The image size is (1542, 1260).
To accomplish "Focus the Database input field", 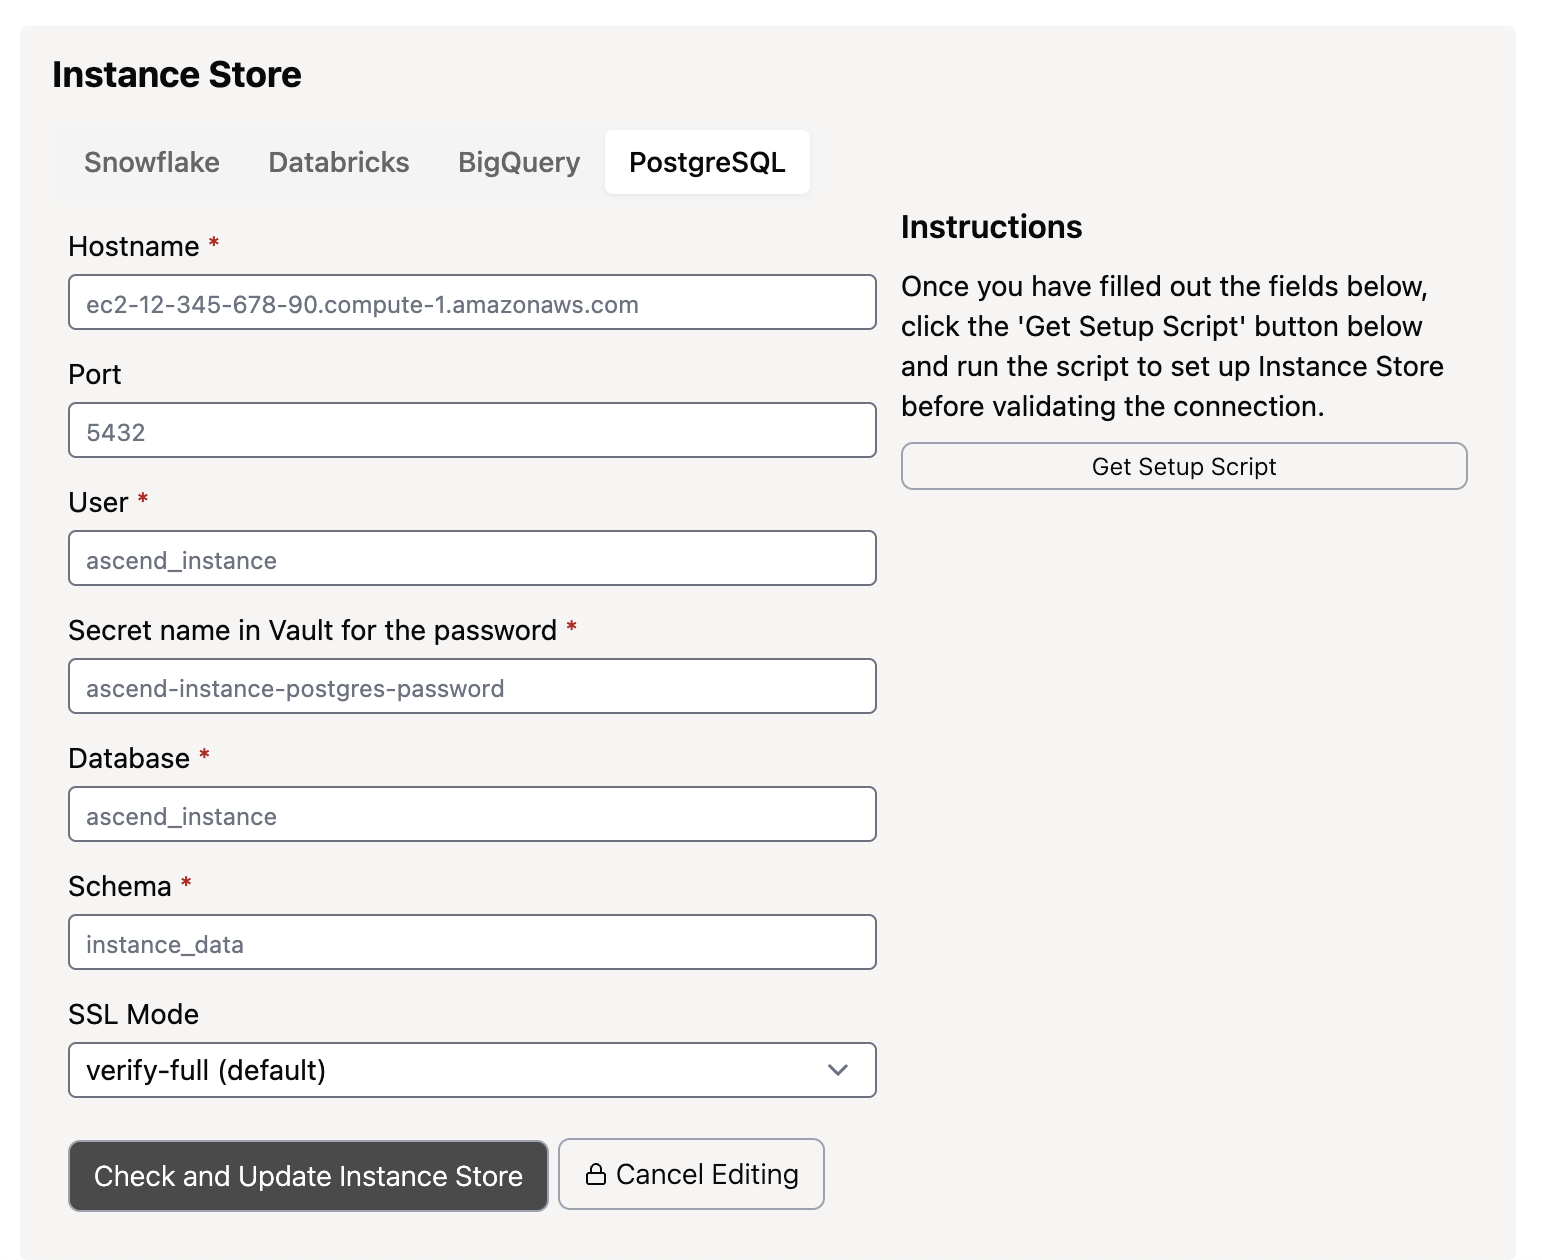I will [x=472, y=814].
